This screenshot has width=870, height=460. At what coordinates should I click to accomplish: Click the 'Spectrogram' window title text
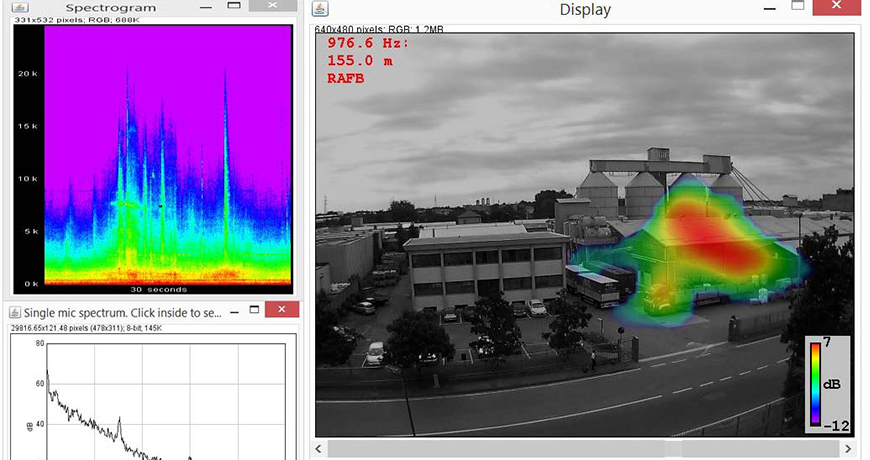(x=111, y=8)
